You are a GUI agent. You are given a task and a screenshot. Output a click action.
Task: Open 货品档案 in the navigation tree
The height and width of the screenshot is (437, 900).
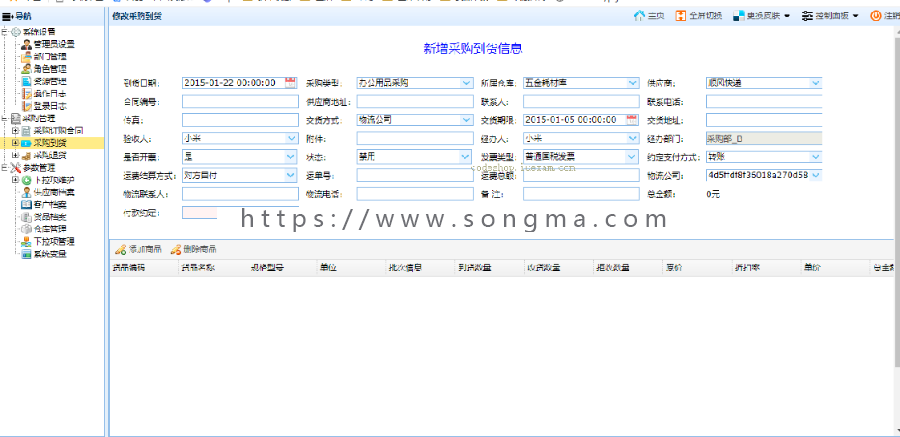(x=50, y=217)
